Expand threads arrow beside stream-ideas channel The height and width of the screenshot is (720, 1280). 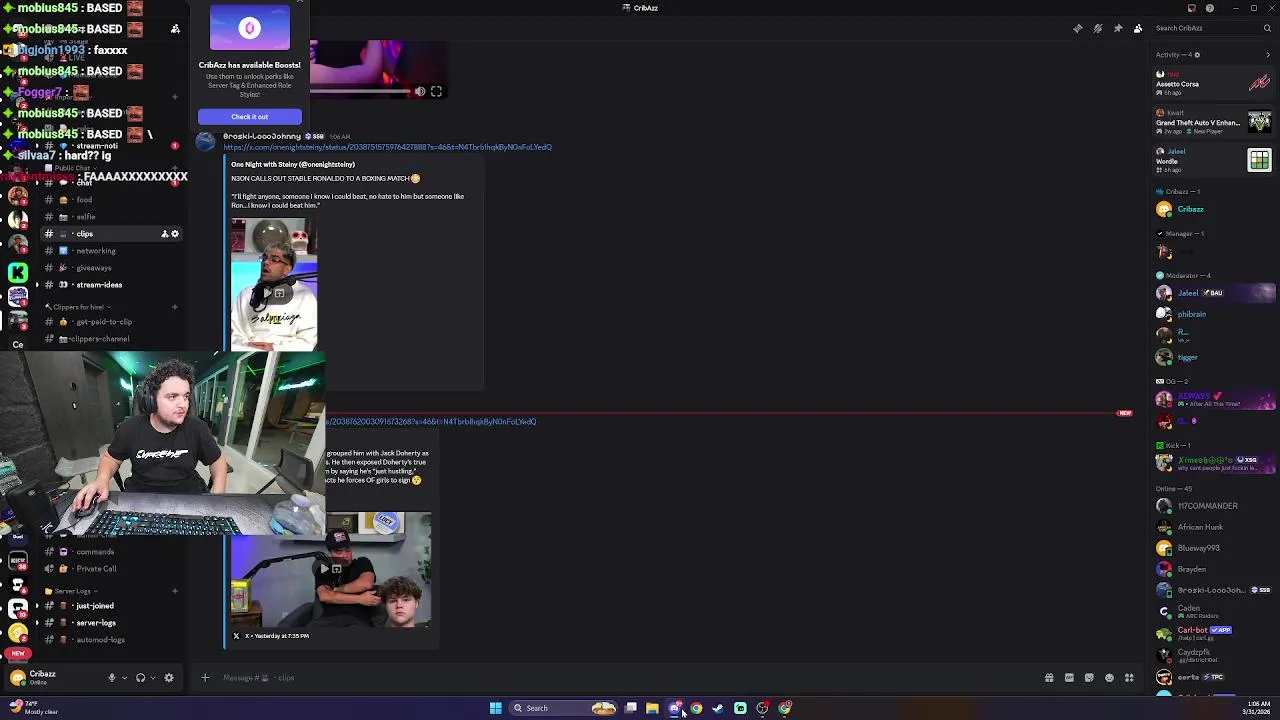[37, 285]
